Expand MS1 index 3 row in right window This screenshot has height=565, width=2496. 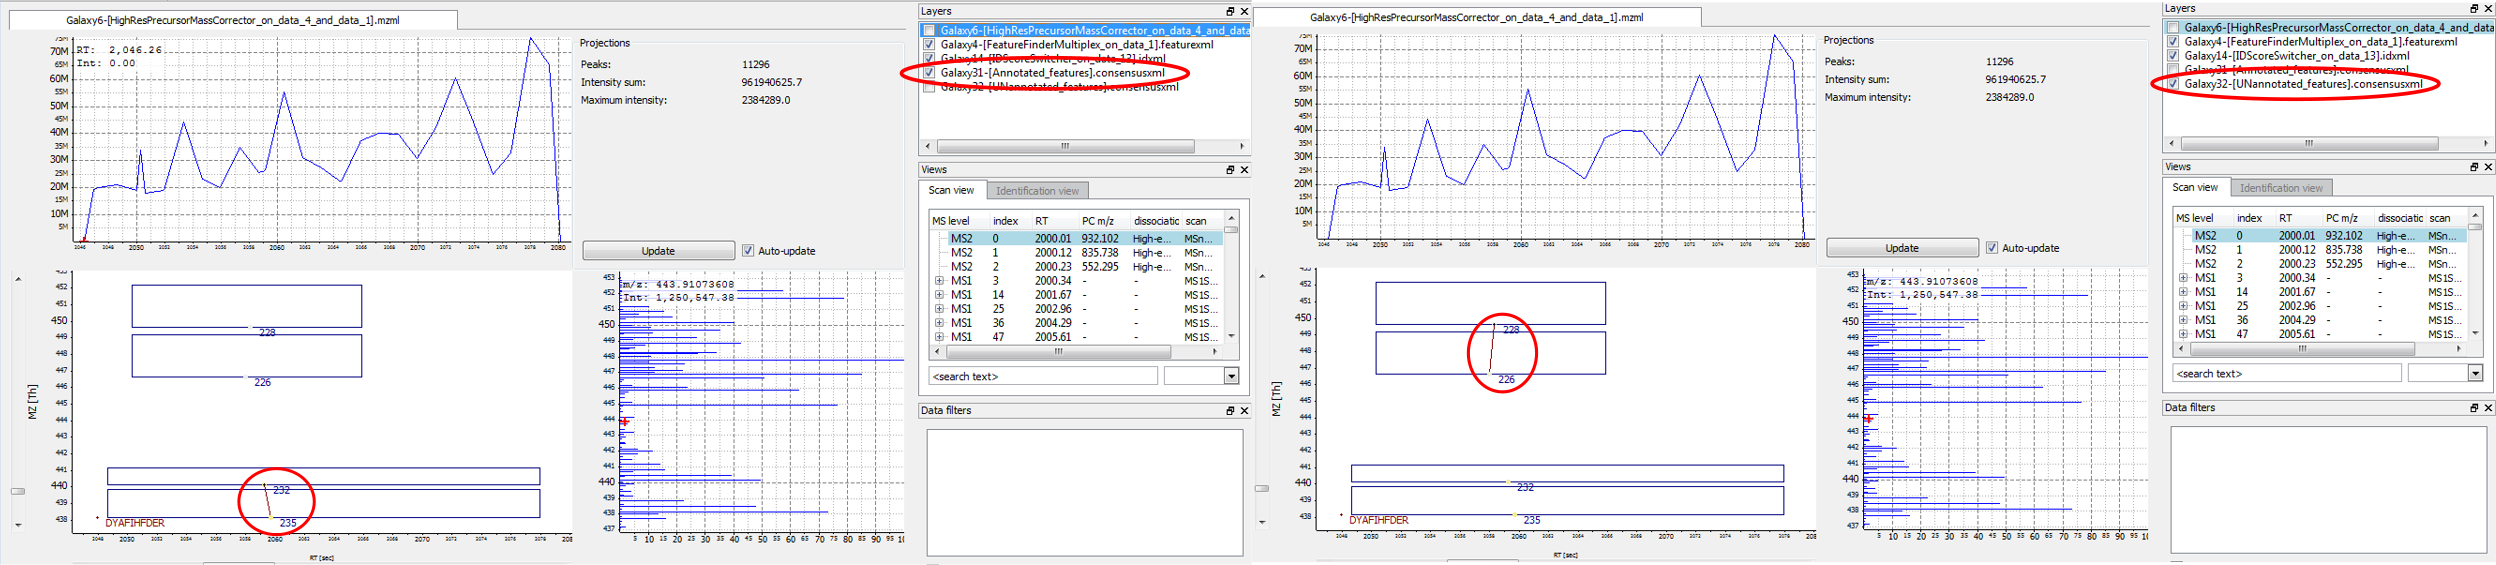click(x=2183, y=278)
